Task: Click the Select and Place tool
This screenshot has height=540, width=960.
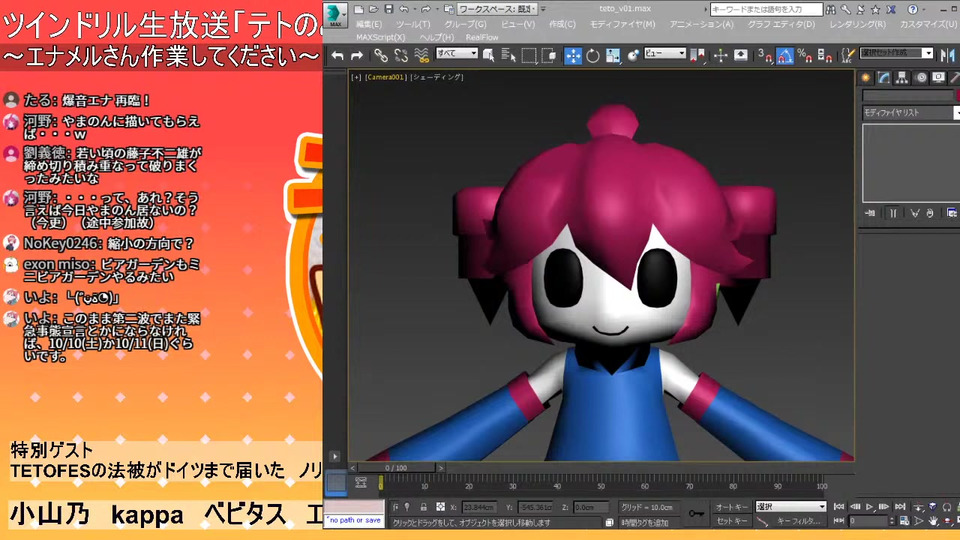Action: tap(633, 56)
